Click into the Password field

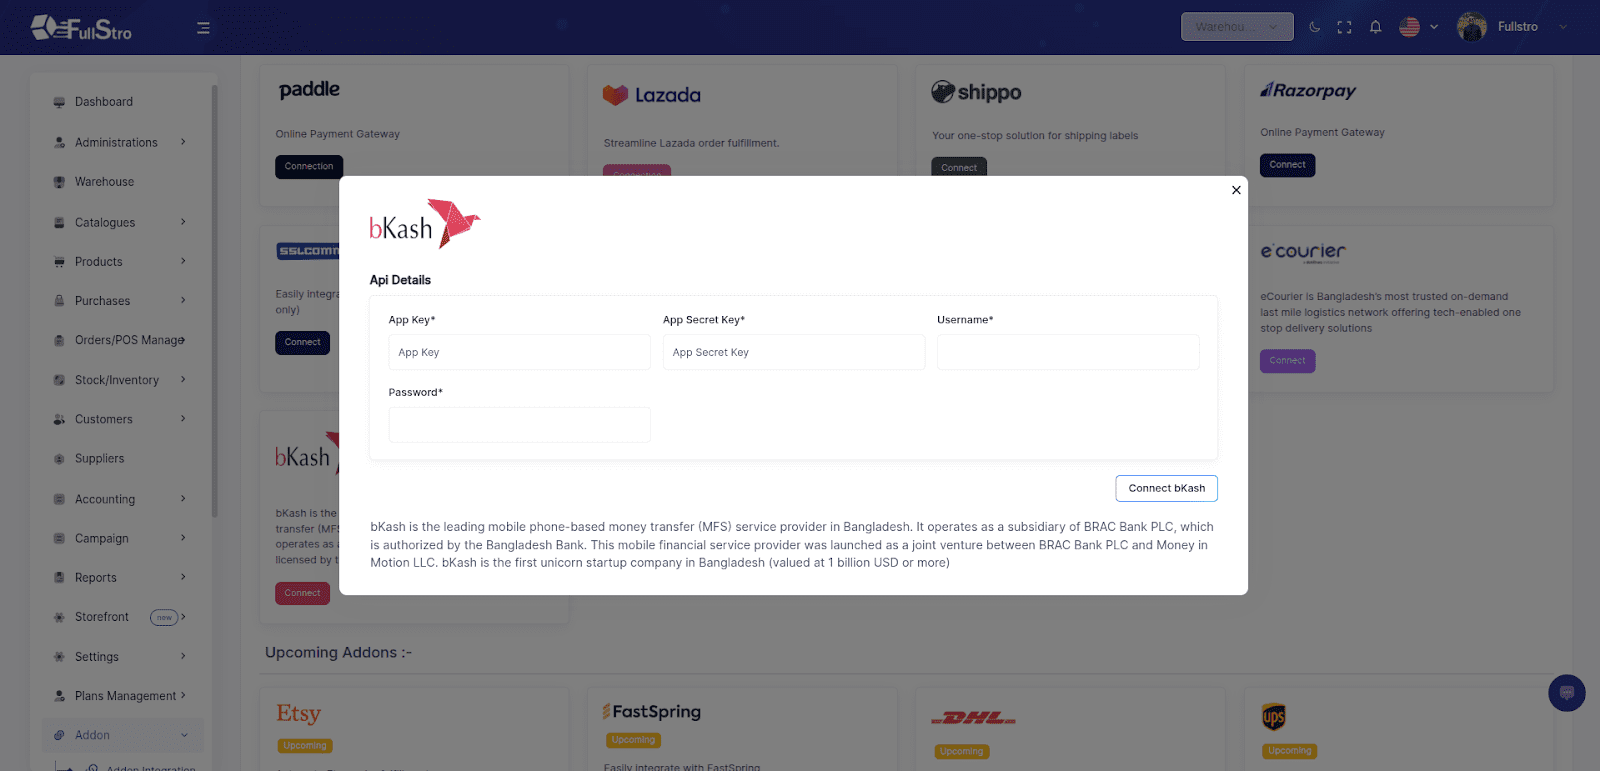pos(519,425)
